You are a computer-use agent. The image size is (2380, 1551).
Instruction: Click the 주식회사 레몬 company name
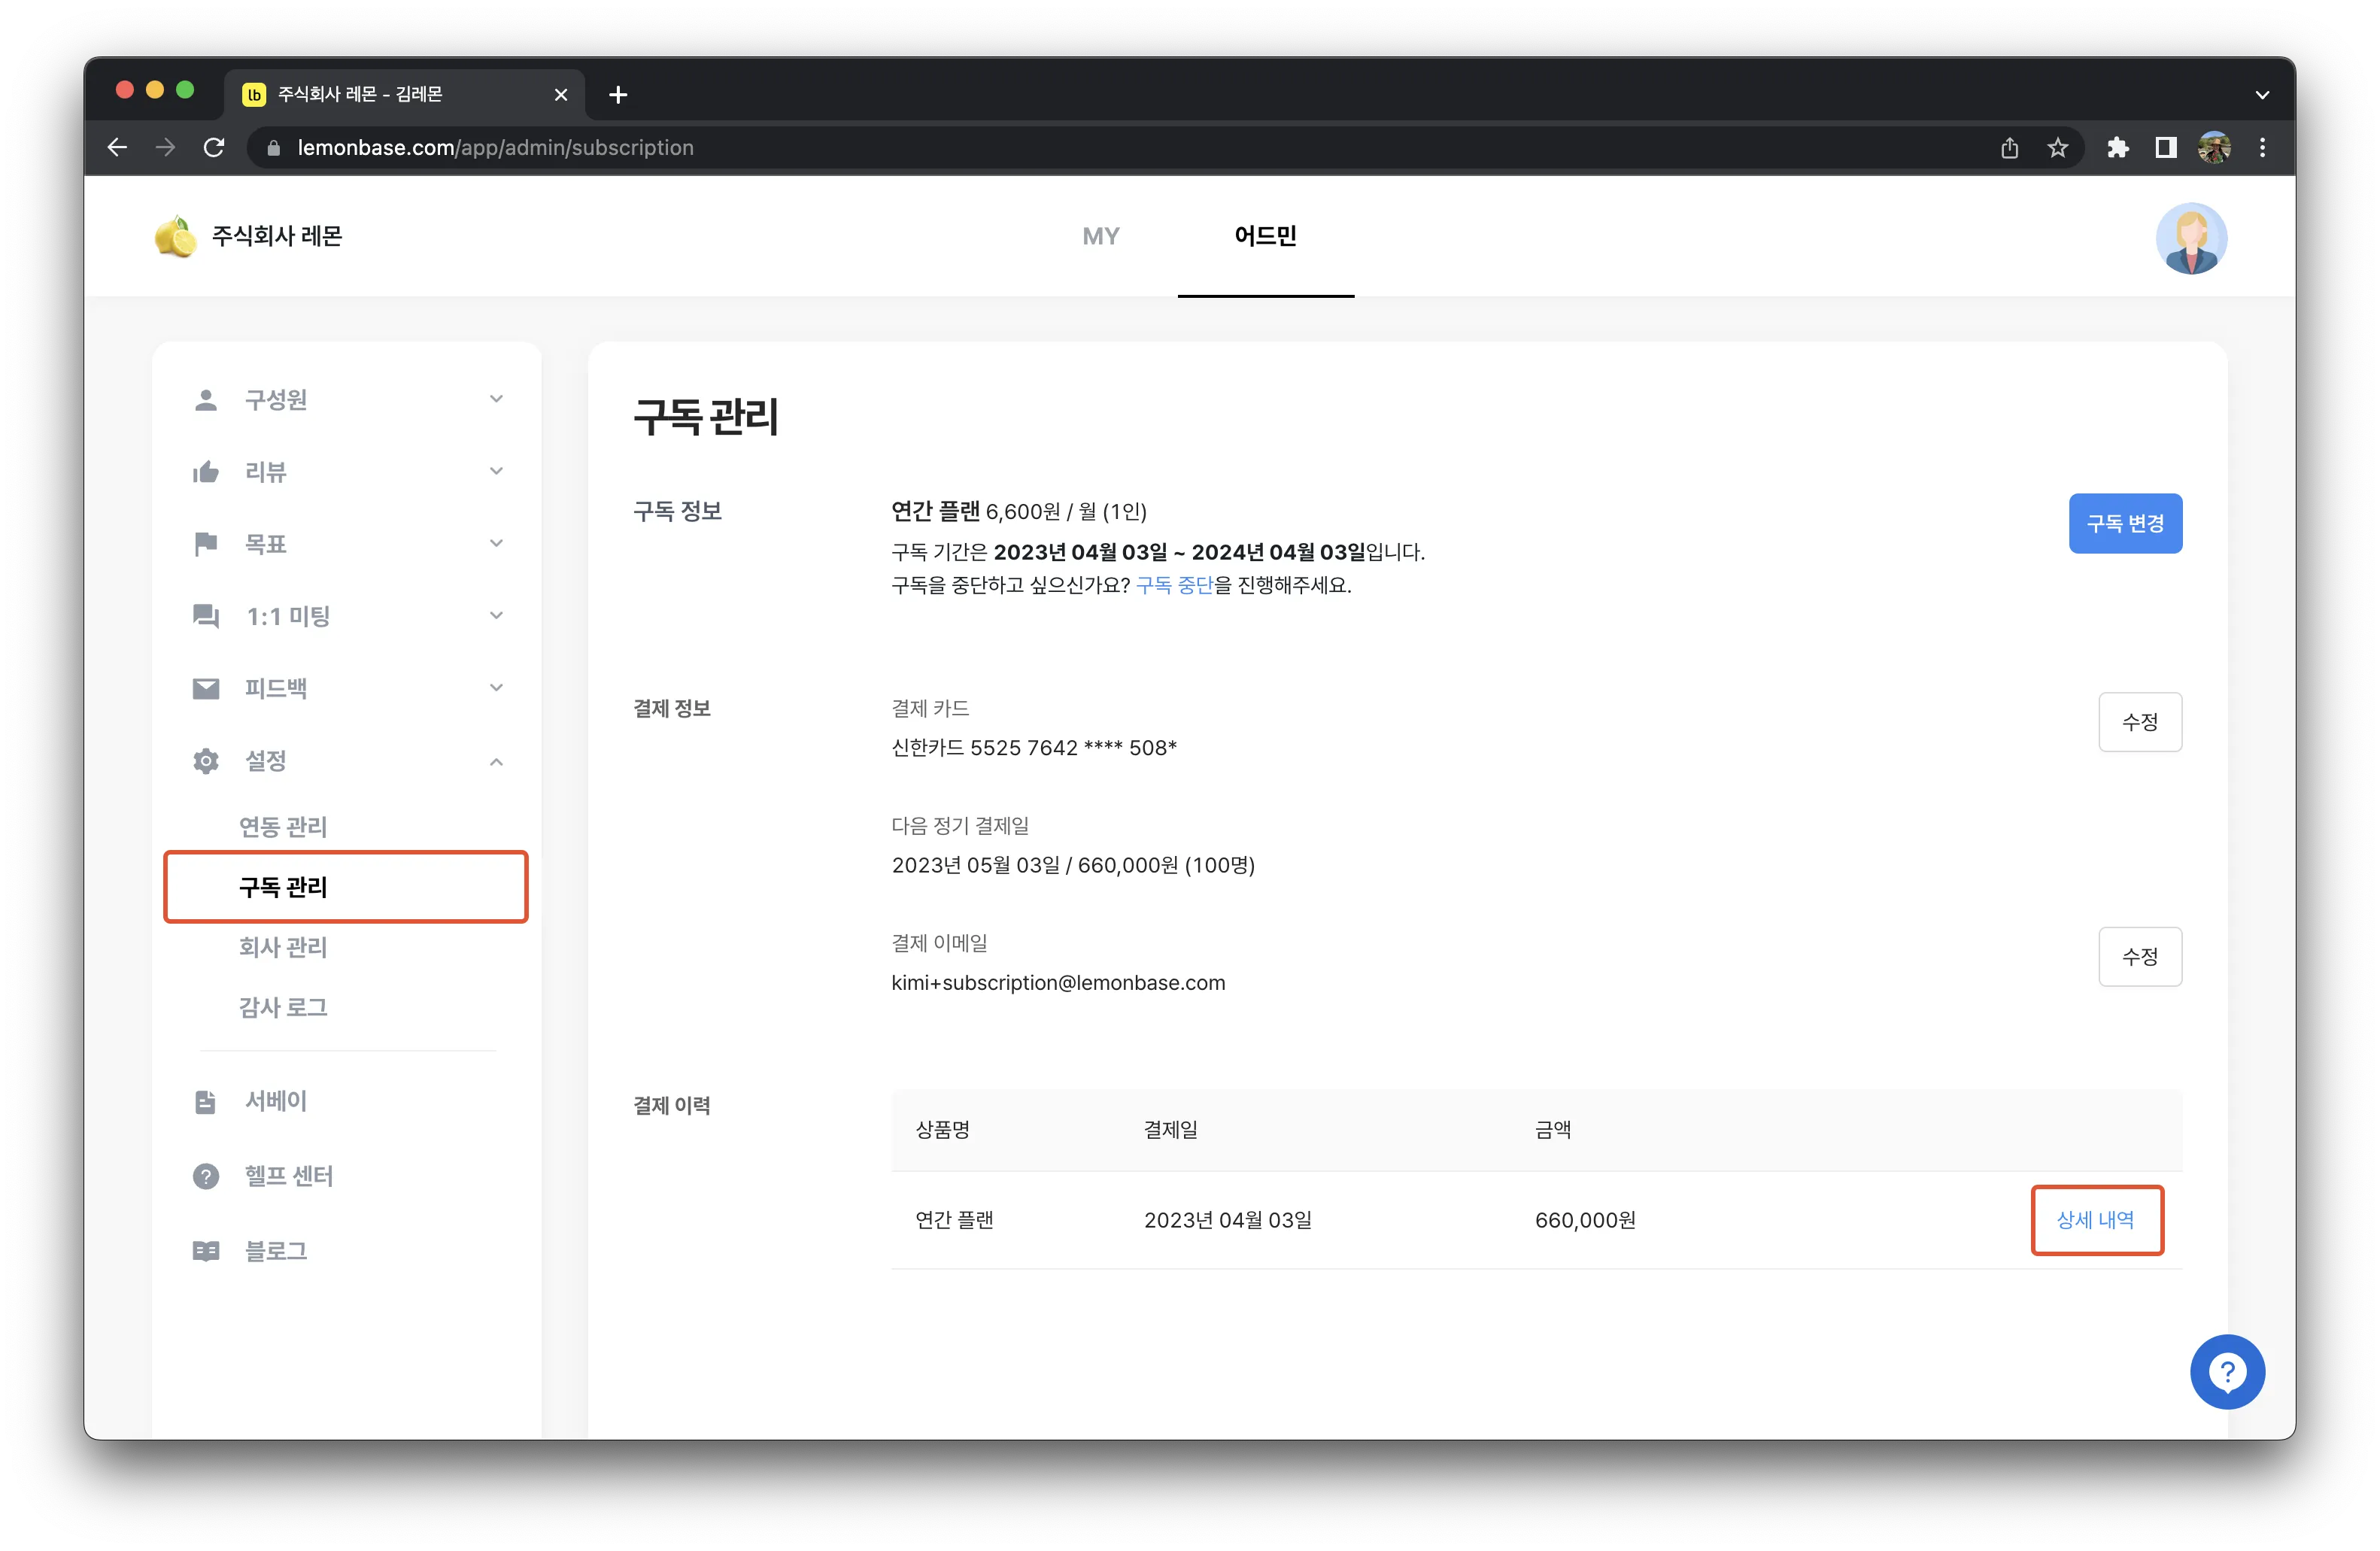[x=277, y=236]
